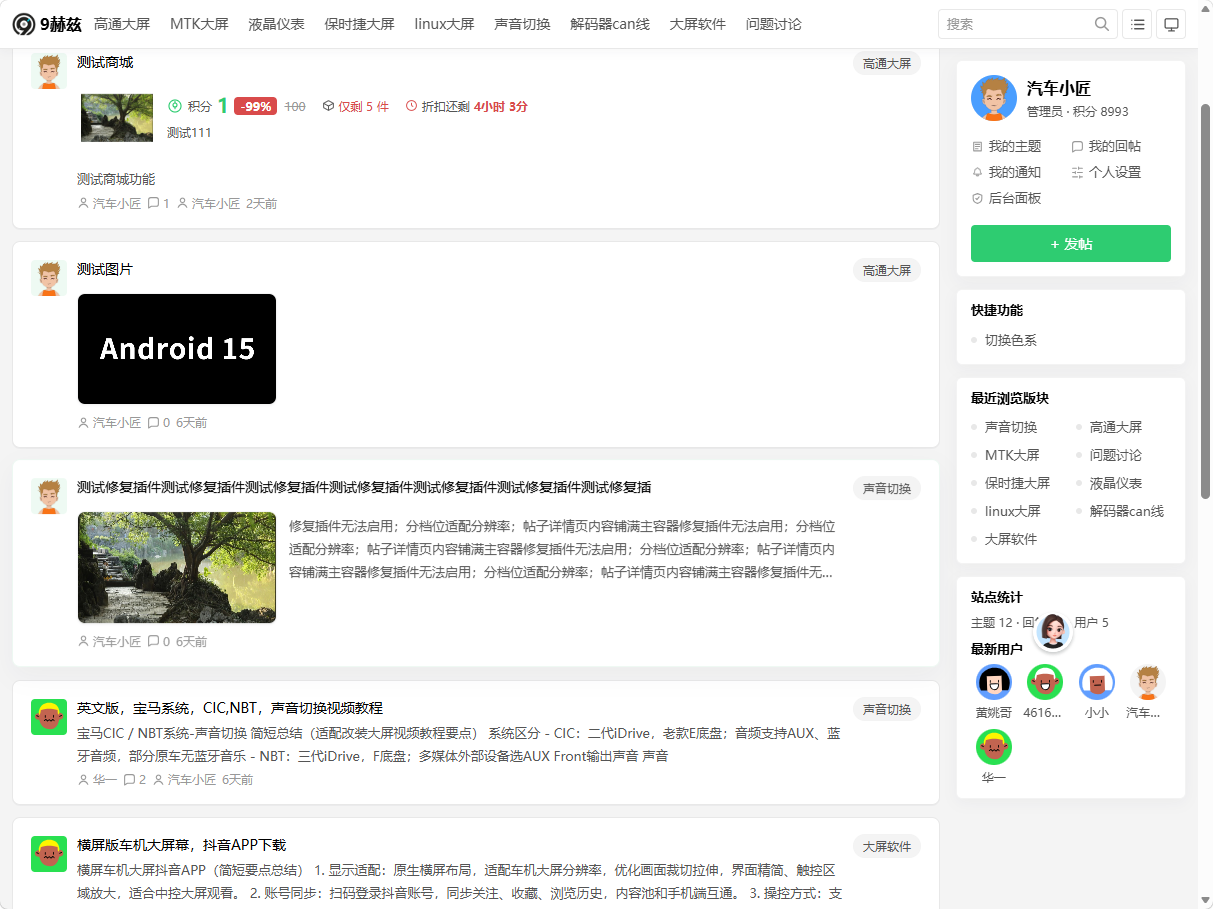This screenshot has width=1213, height=909.
Task: Open 问题讨论 in 最近浏览版块
Action: tap(1116, 455)
